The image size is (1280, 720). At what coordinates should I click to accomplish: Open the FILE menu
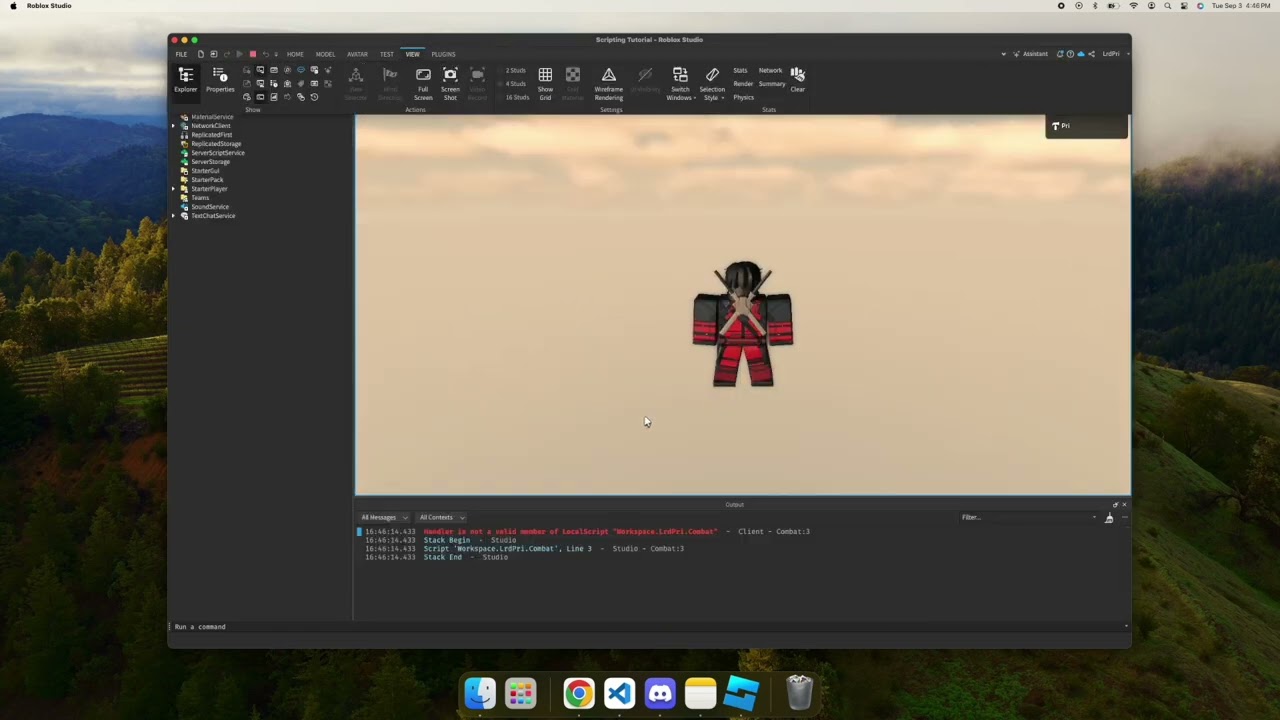(x=181, y=54)
